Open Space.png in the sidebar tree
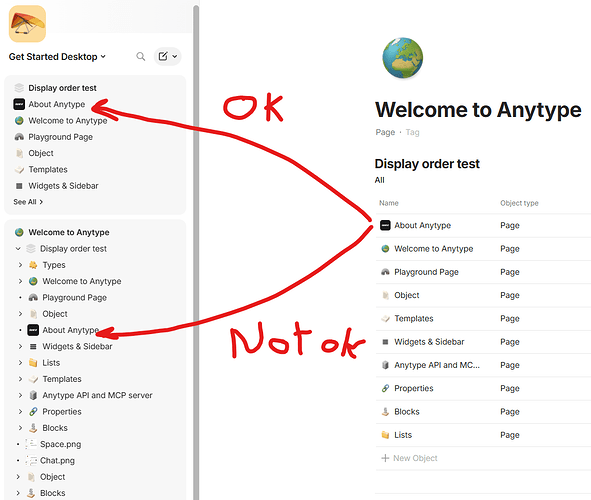The width and height of the screenshot is (591, 500). tap(60, 444)
